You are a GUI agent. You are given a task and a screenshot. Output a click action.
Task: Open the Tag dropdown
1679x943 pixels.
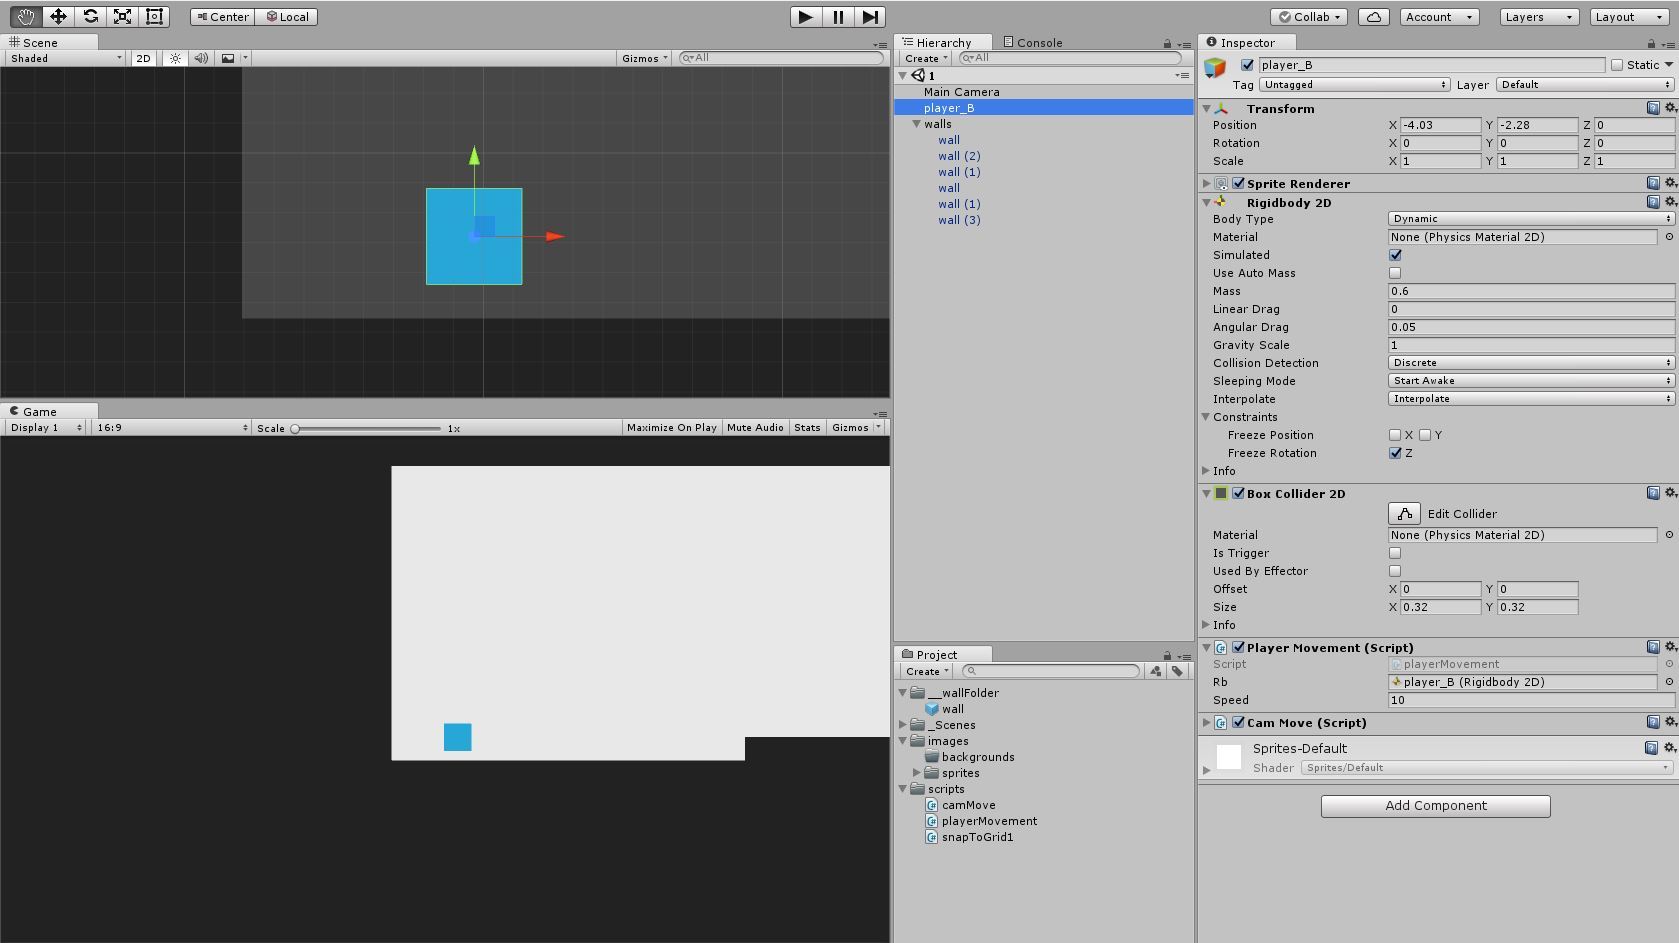(x=1355, y=85)
